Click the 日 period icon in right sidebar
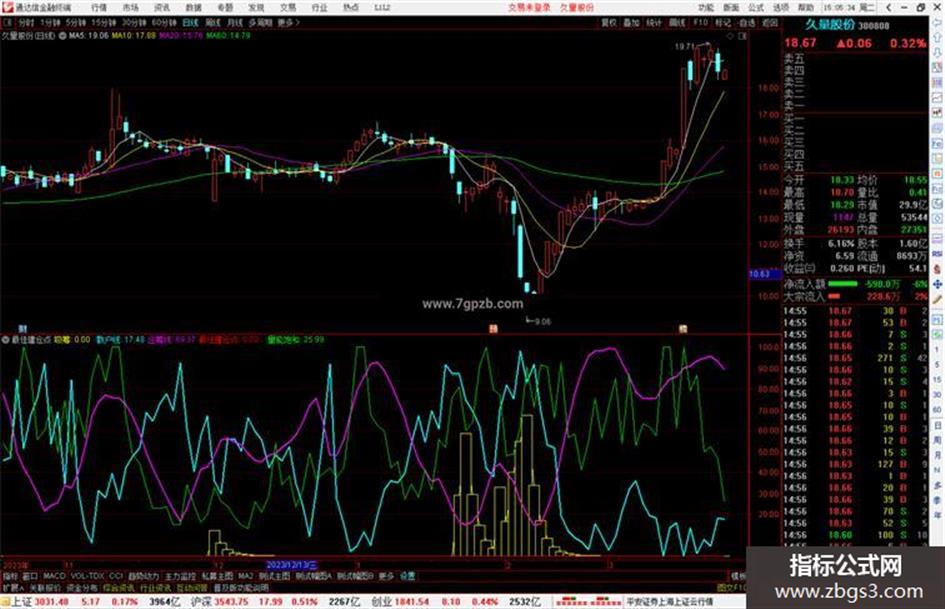This screenshot has height=609, width=945. coord(938,426)
